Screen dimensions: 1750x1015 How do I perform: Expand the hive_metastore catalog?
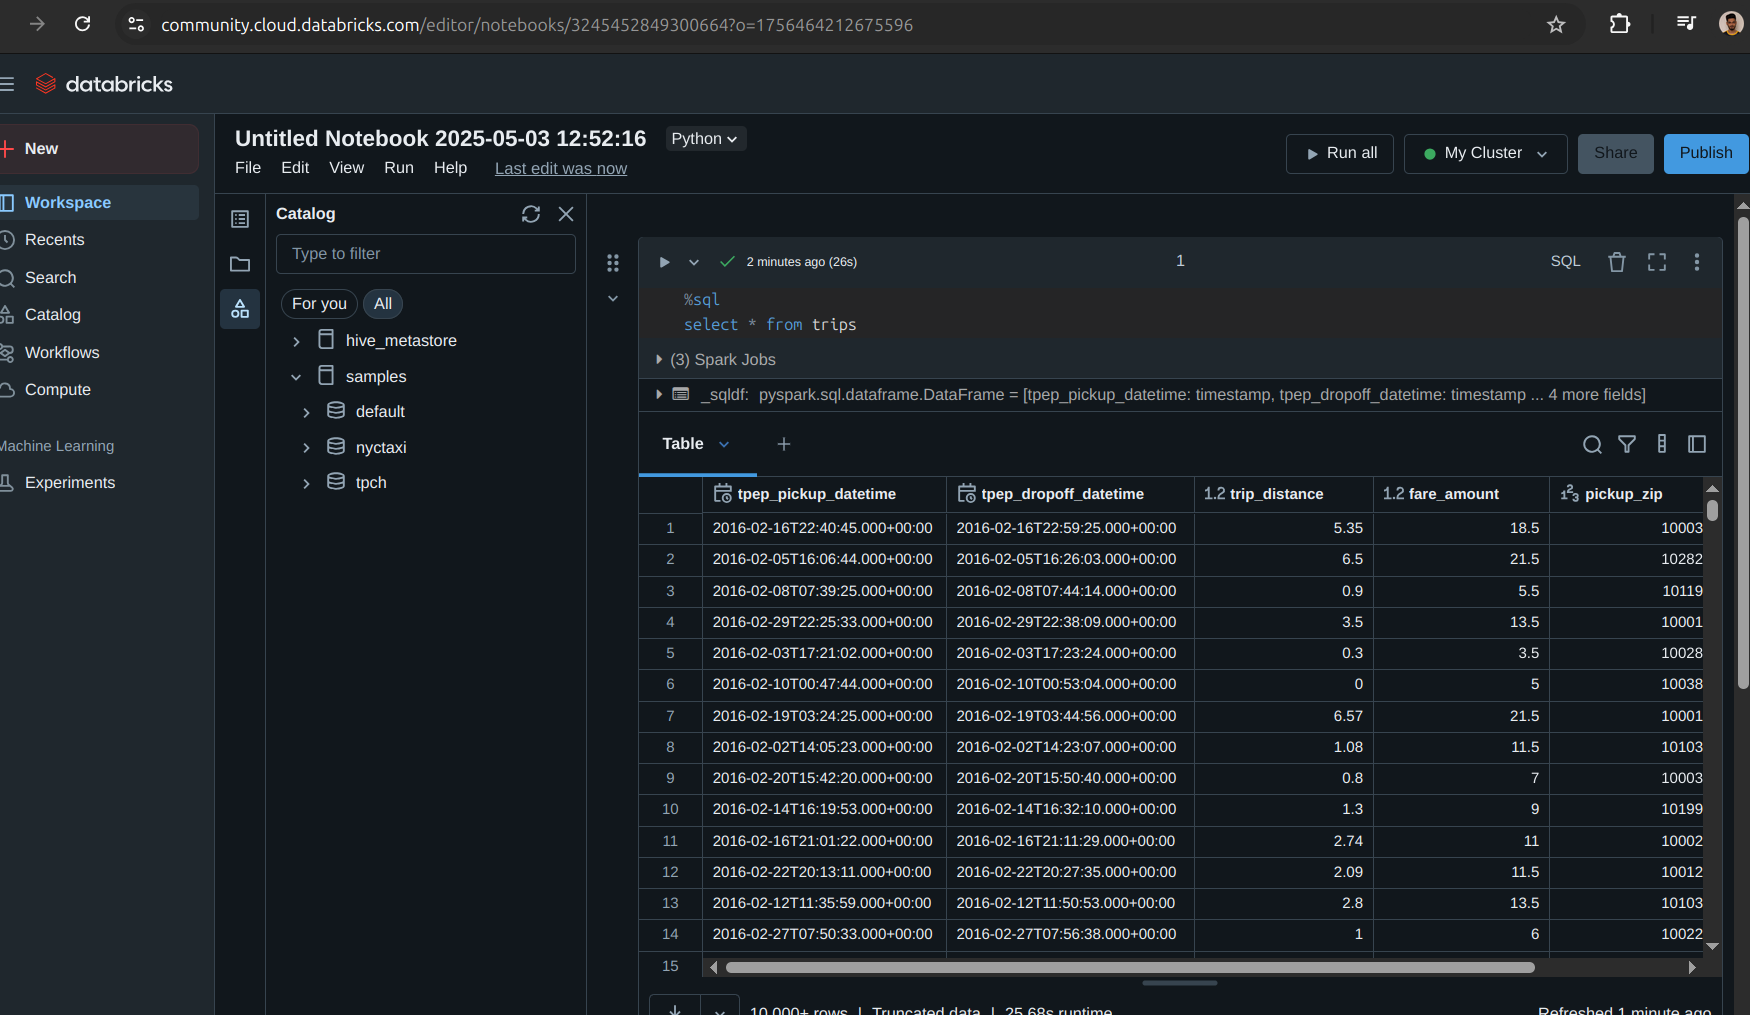296,341
